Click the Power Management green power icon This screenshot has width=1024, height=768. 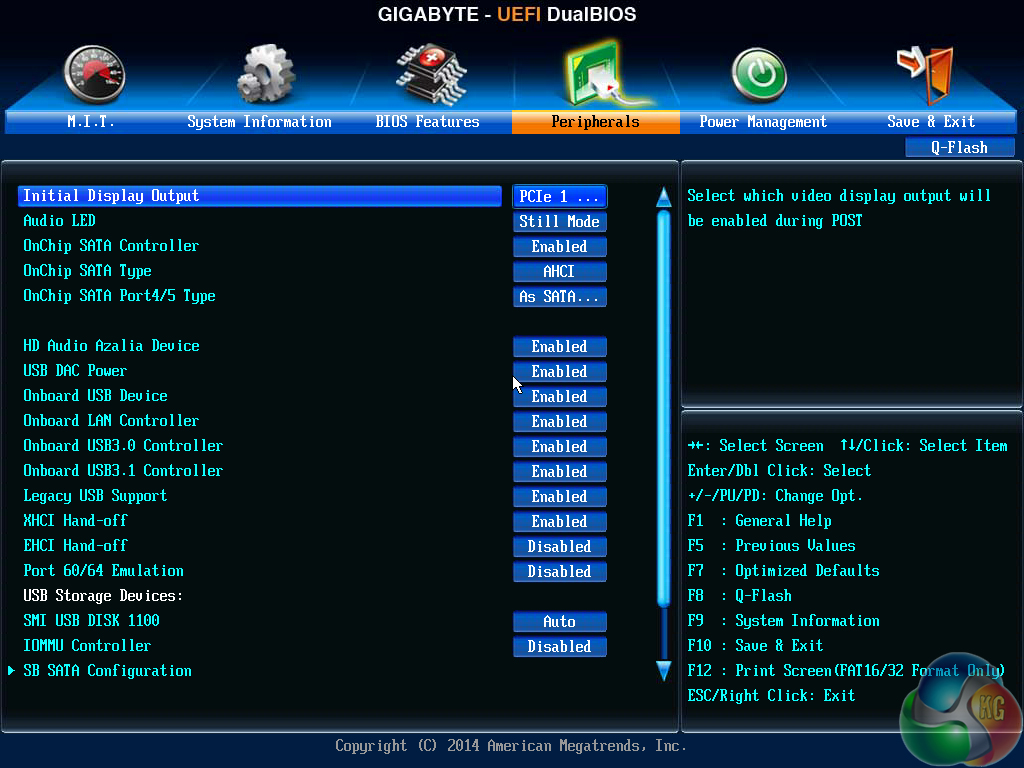[x=759, y=76]
